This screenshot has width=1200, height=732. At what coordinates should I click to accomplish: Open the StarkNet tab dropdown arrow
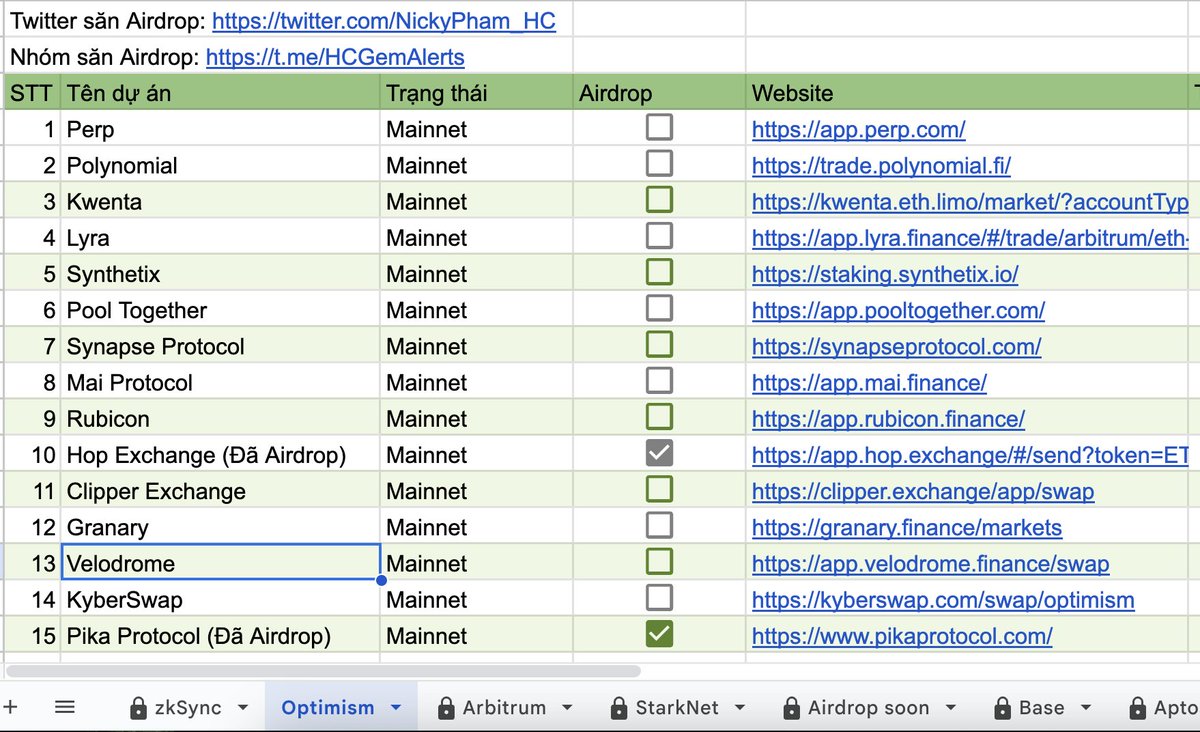[x=741, y=708]
